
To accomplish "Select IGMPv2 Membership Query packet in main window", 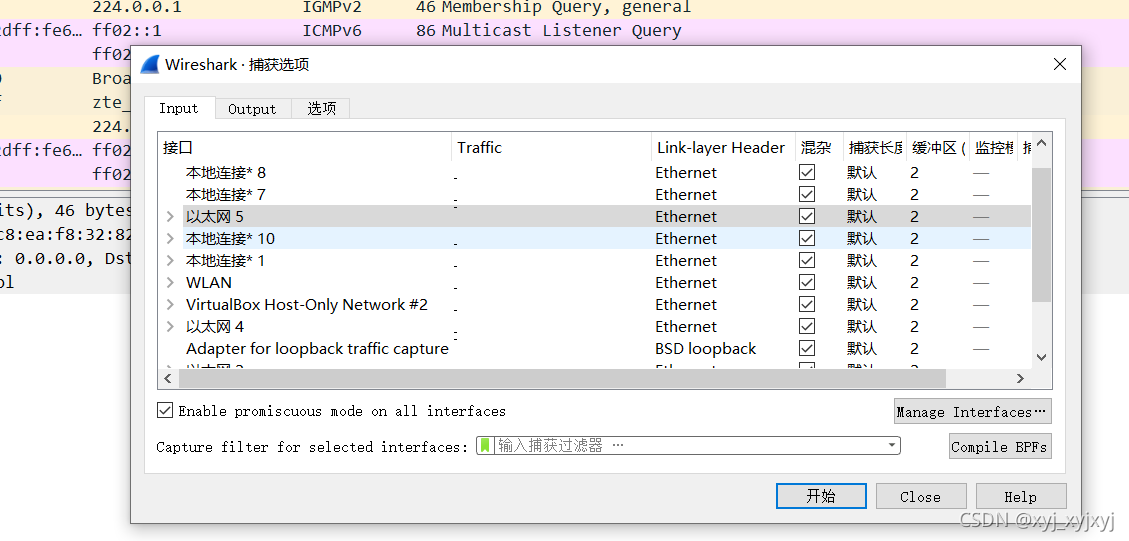I will click(564, 8).
